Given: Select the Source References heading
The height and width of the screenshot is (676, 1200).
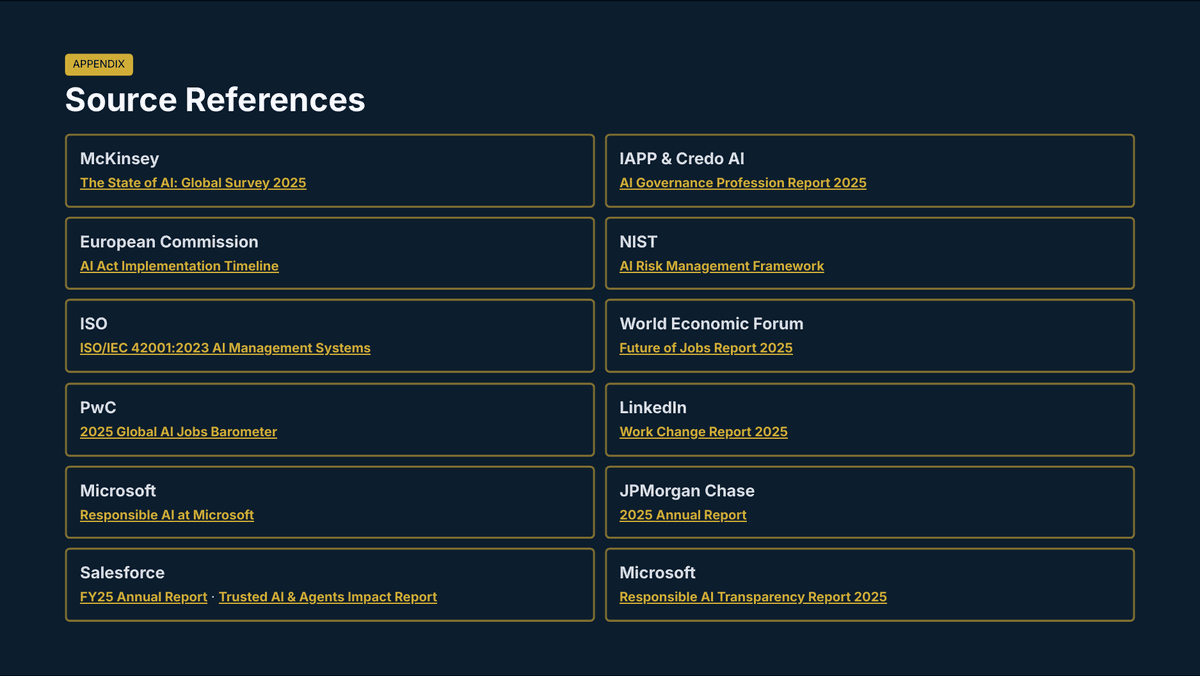Looking at the screenshot, I should 215,100.
